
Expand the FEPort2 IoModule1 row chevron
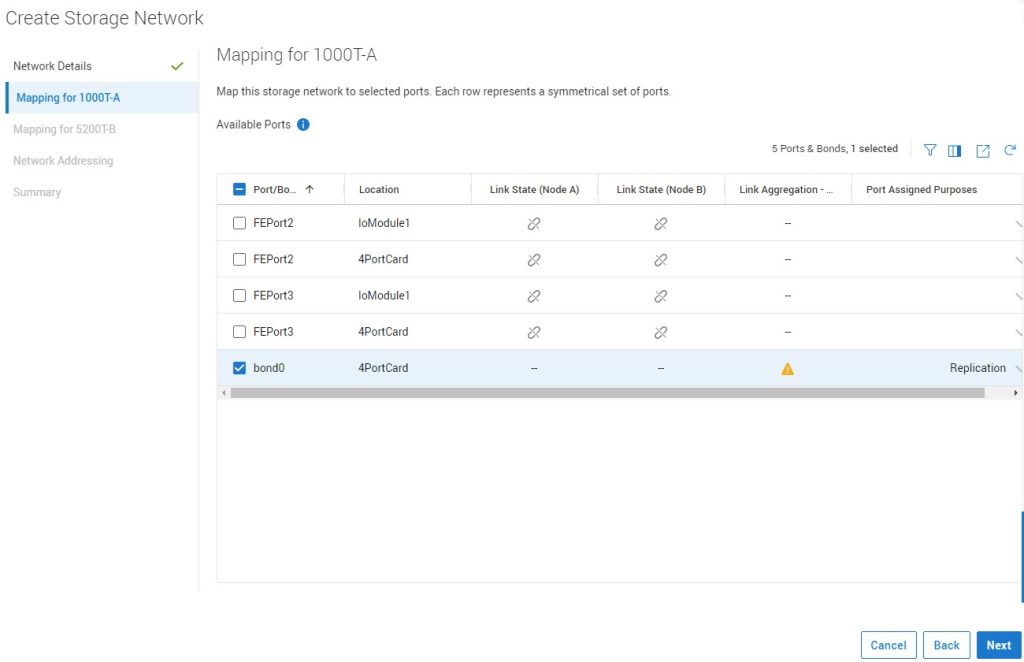[1018, 224]
